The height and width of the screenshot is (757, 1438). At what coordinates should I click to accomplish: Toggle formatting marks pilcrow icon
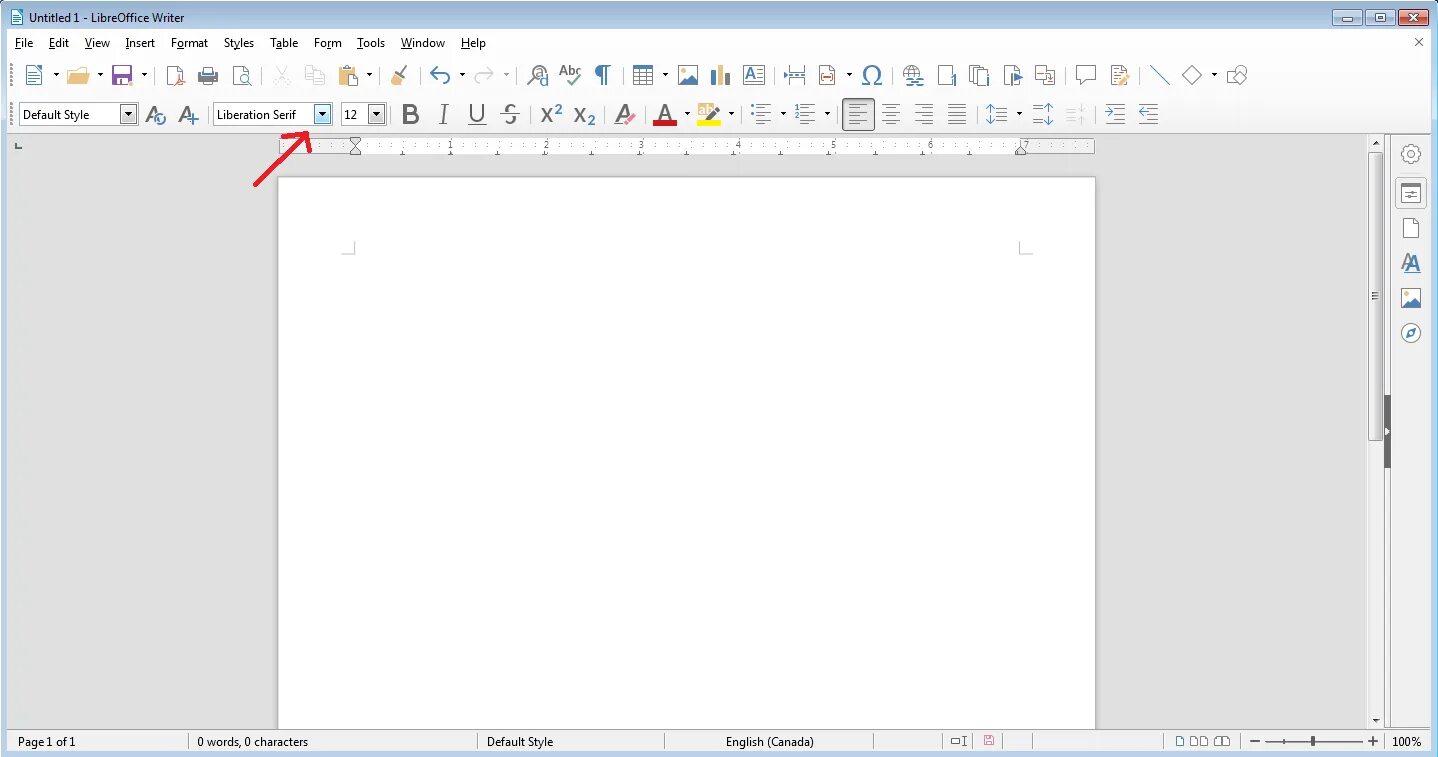pyautogui.click(x=602, y=75)
